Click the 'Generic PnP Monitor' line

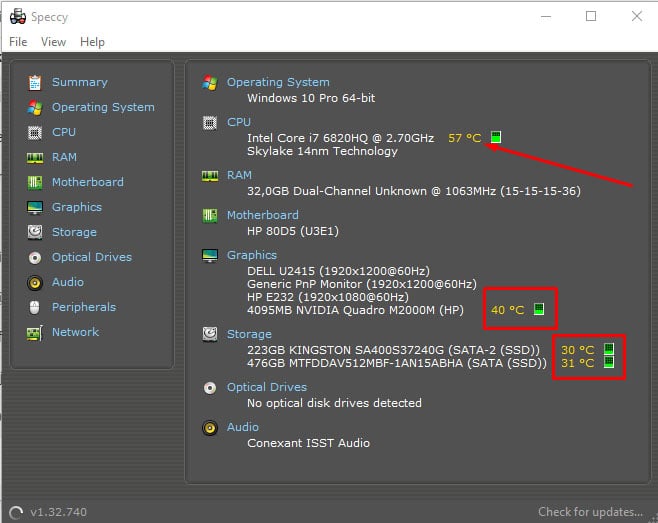tap(362, 284)
